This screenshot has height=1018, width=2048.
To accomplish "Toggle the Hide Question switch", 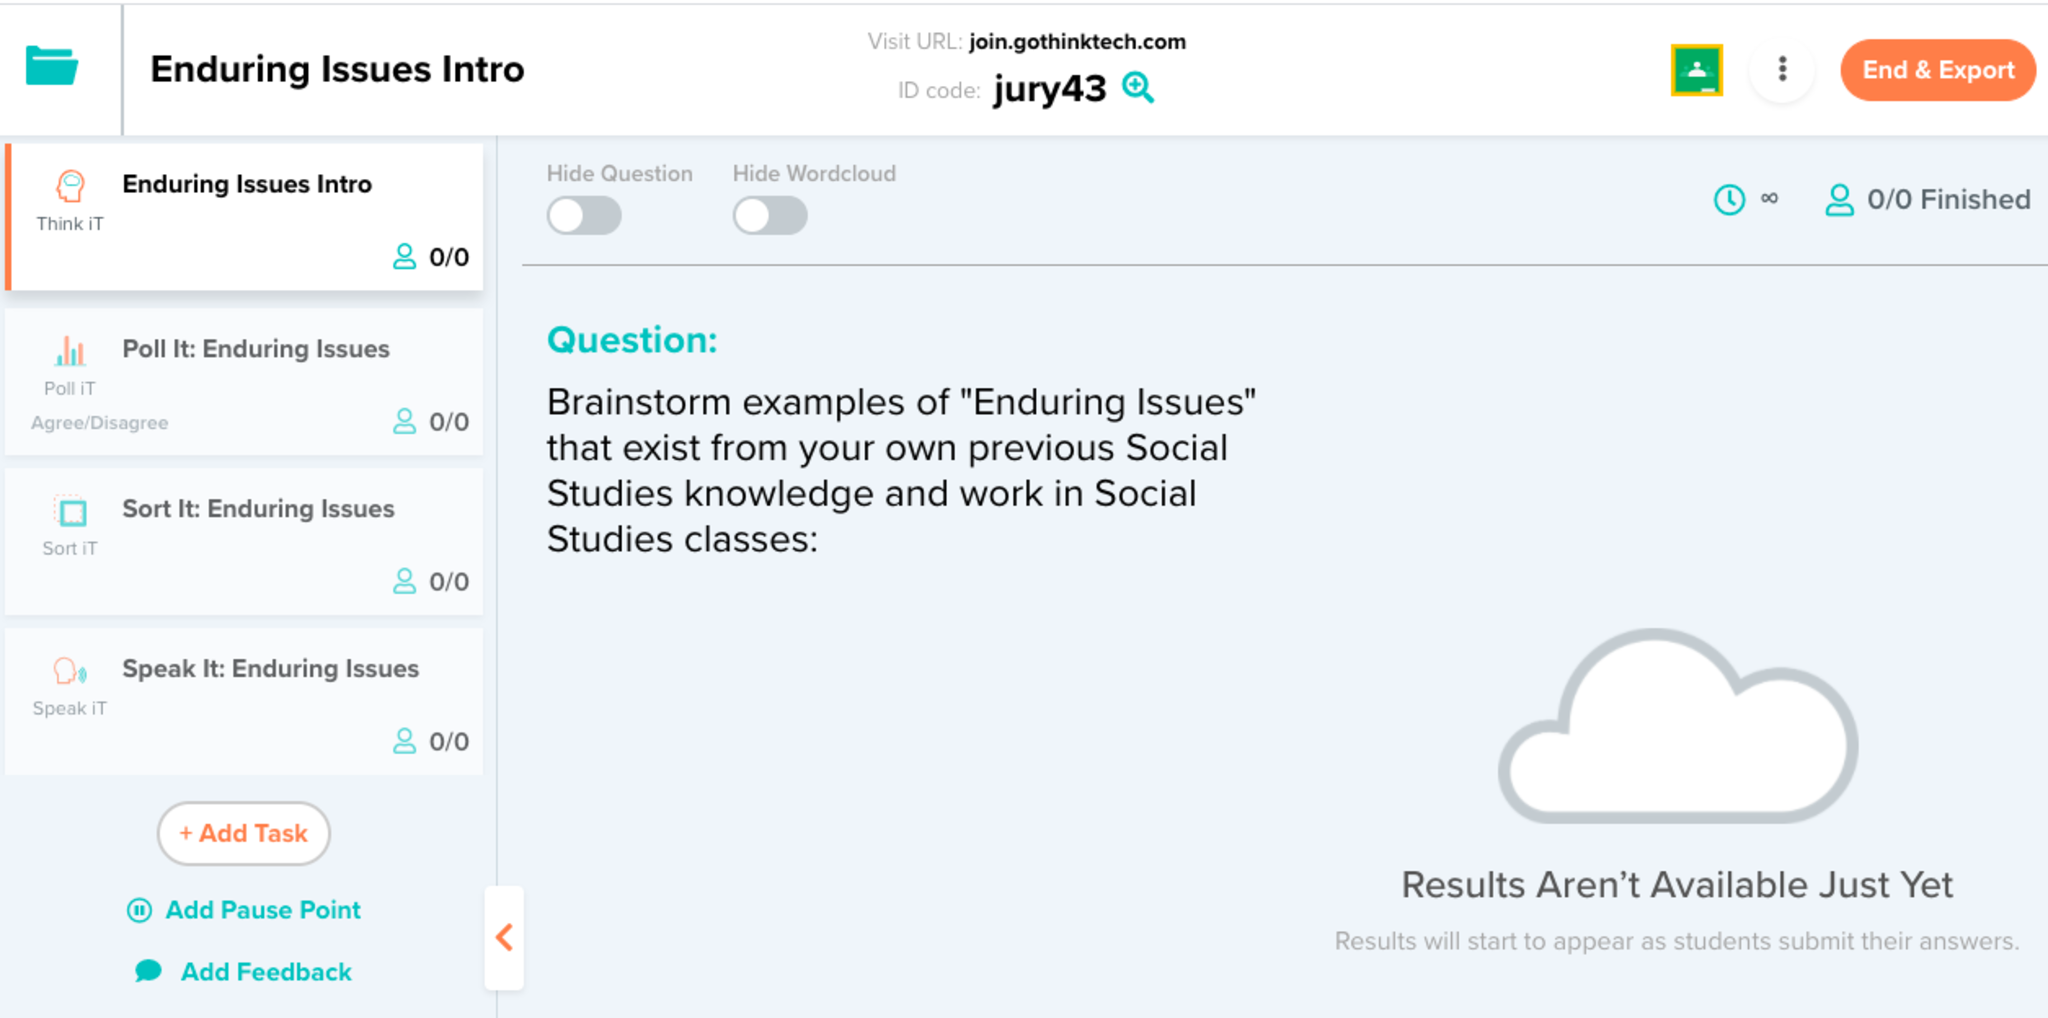I will (584, 215).
